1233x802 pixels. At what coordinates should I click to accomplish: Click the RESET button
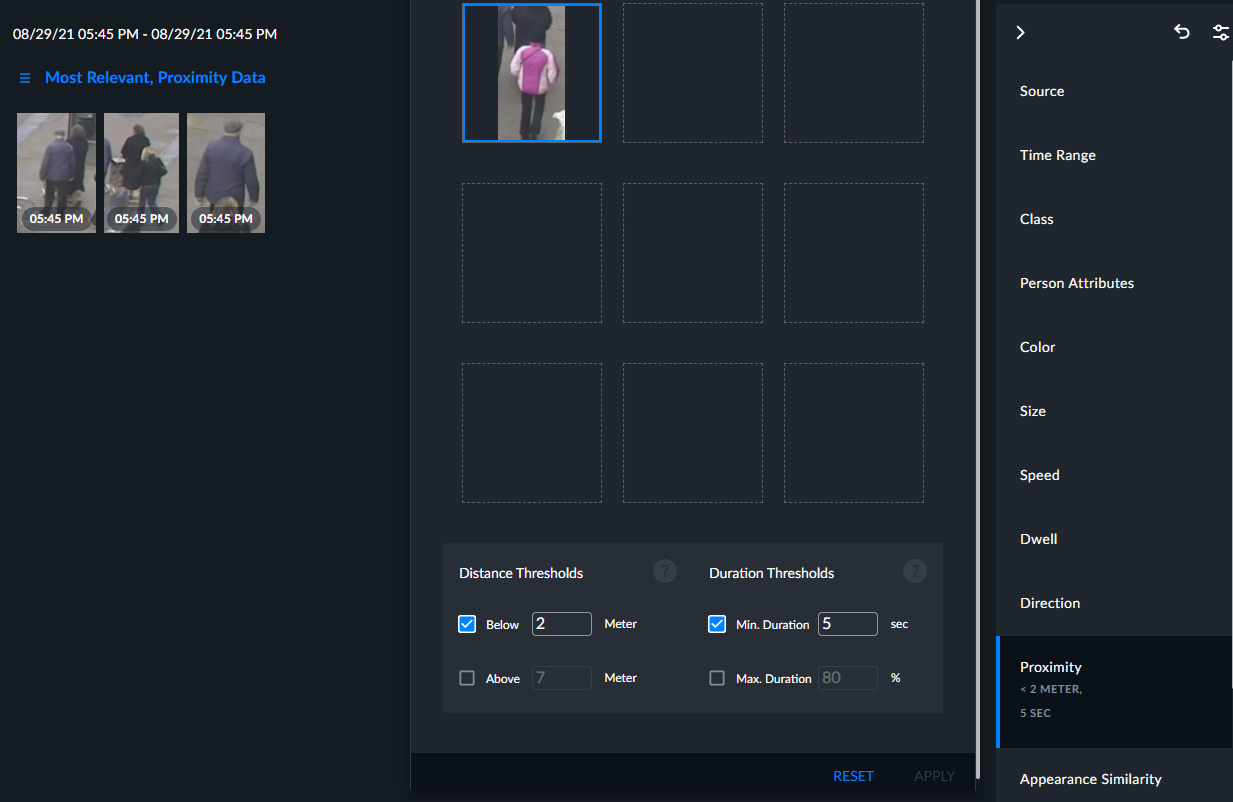tap(853, 776)
